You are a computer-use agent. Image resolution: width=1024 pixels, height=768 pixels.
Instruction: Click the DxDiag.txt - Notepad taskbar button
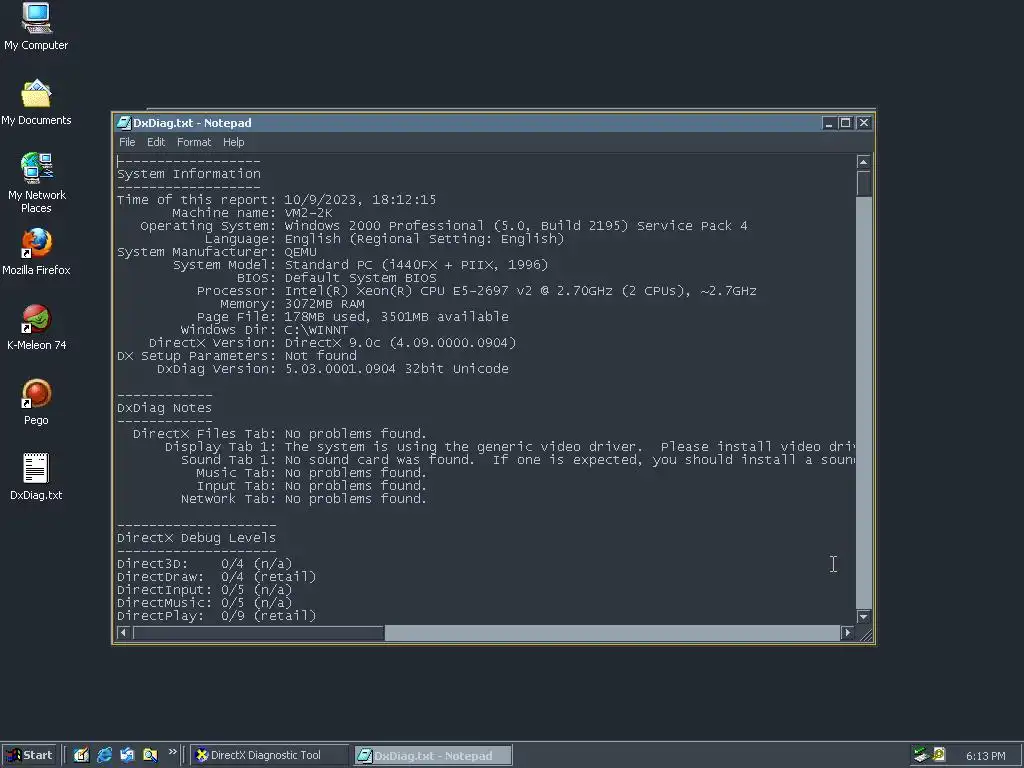coord(433,756)
